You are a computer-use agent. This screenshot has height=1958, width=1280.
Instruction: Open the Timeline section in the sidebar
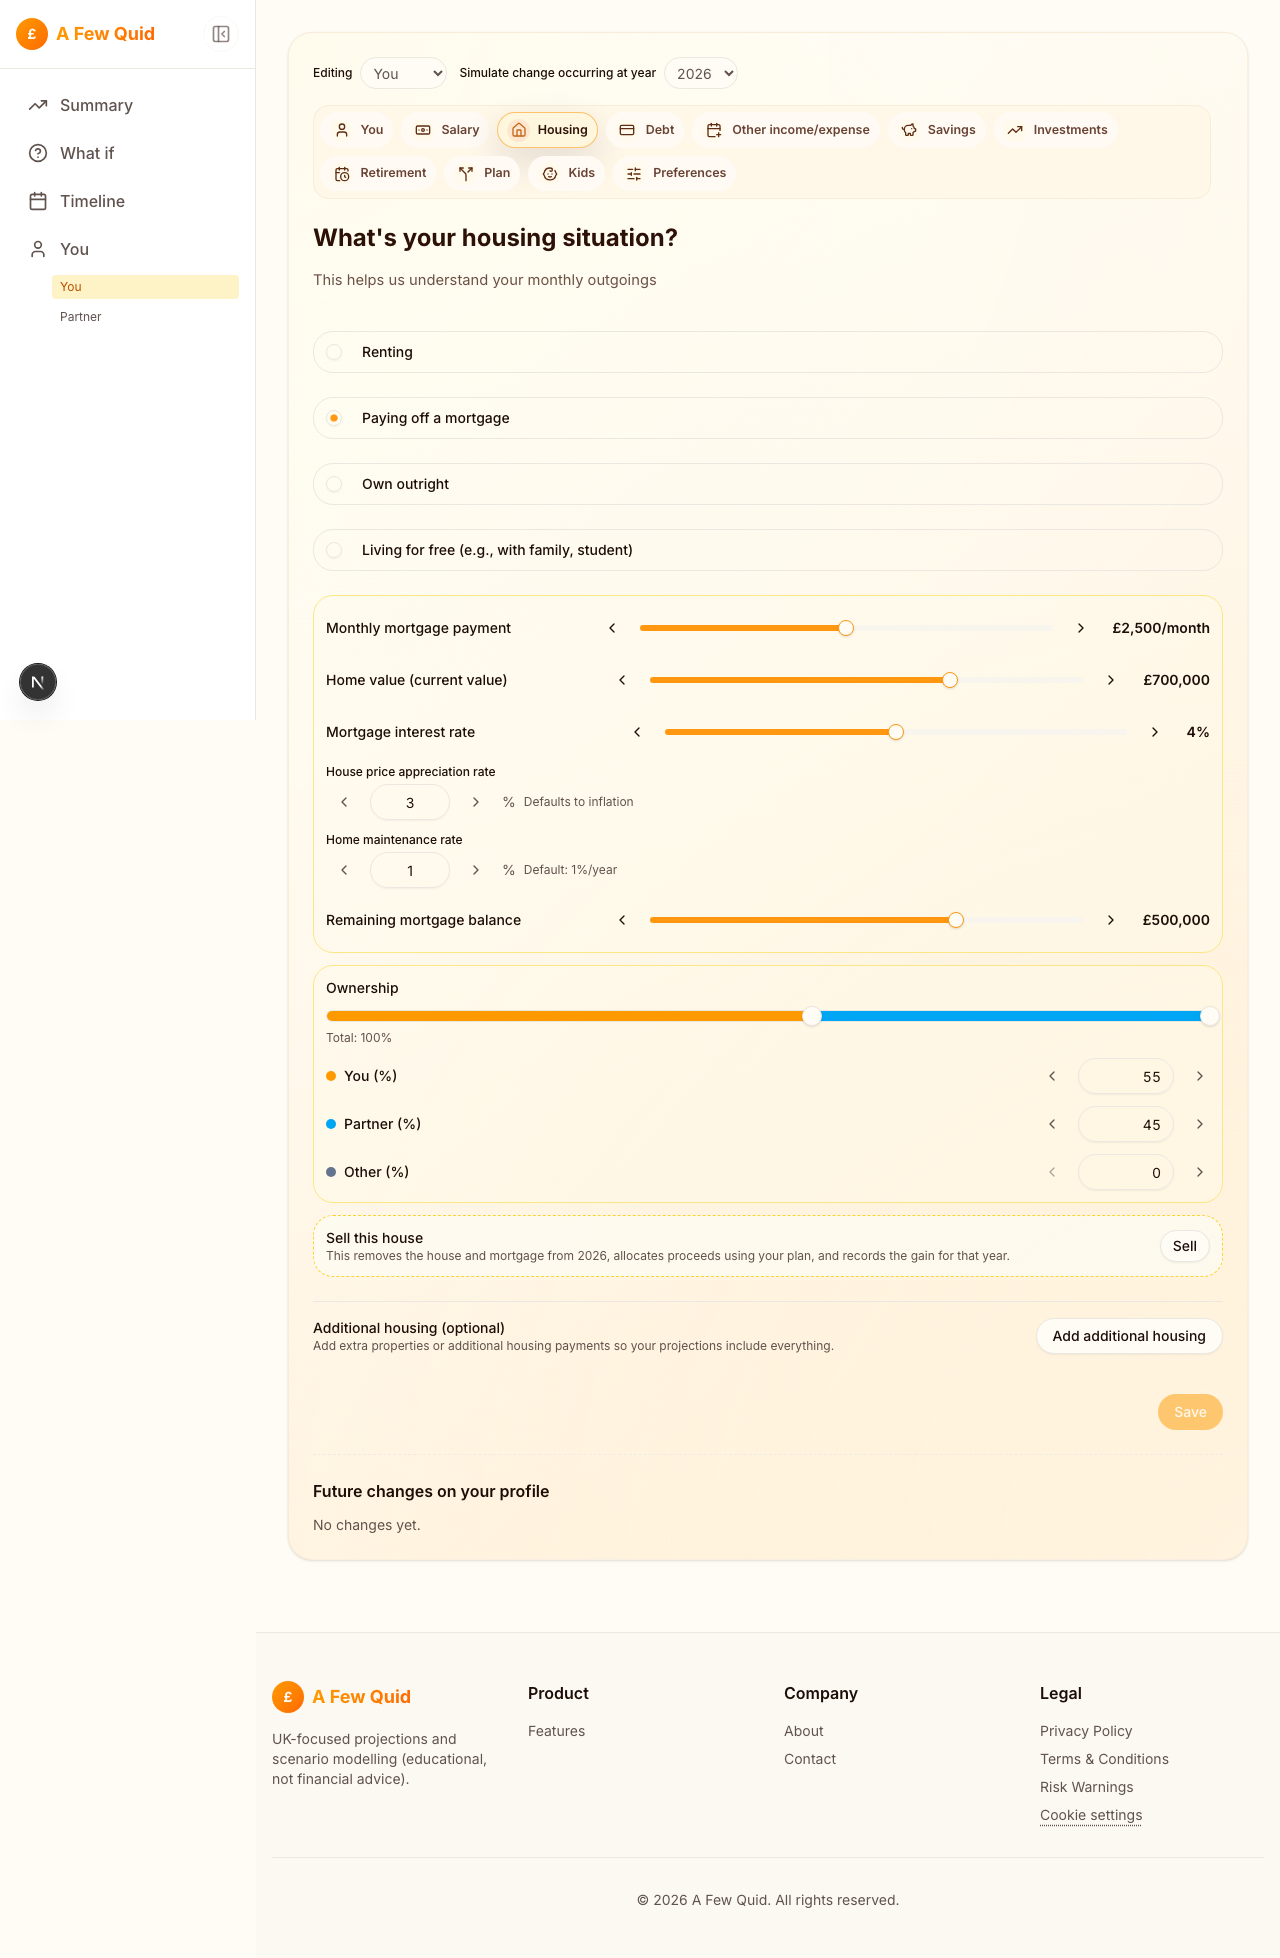click(x=92, y=201)
